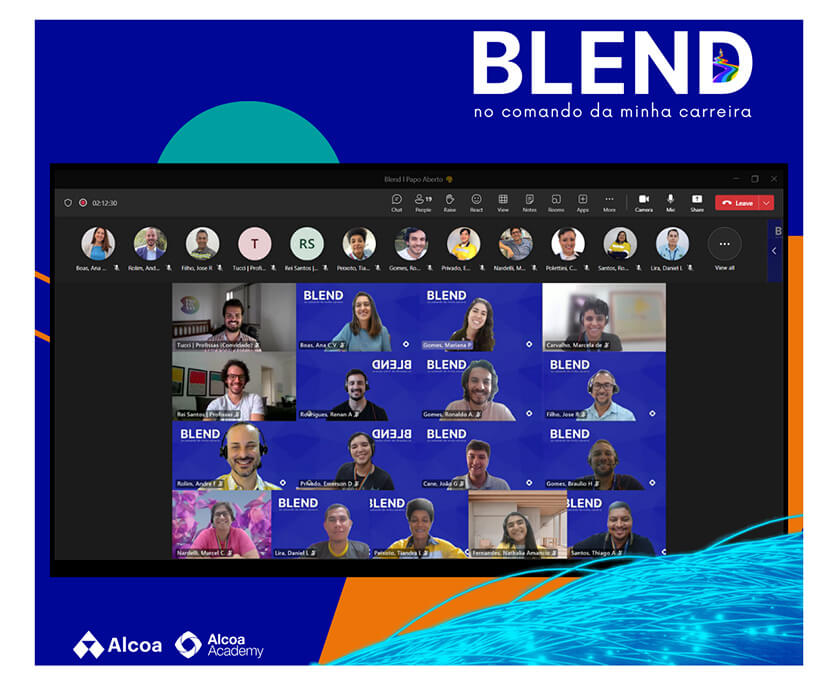Select the Gomes, Ronaldo A. video tile

point(481,386)
